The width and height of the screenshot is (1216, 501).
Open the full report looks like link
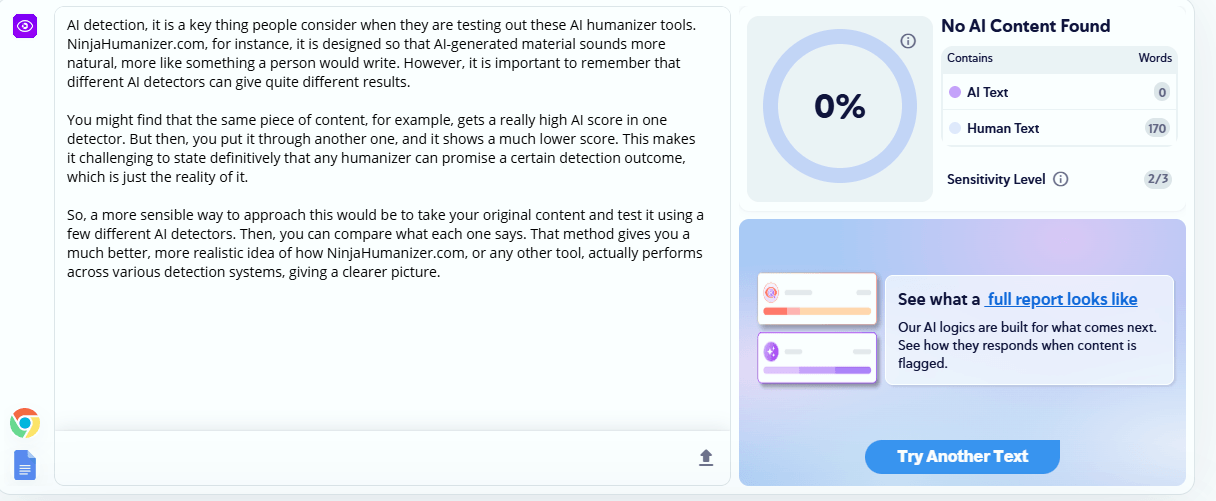pos(1061,299)
